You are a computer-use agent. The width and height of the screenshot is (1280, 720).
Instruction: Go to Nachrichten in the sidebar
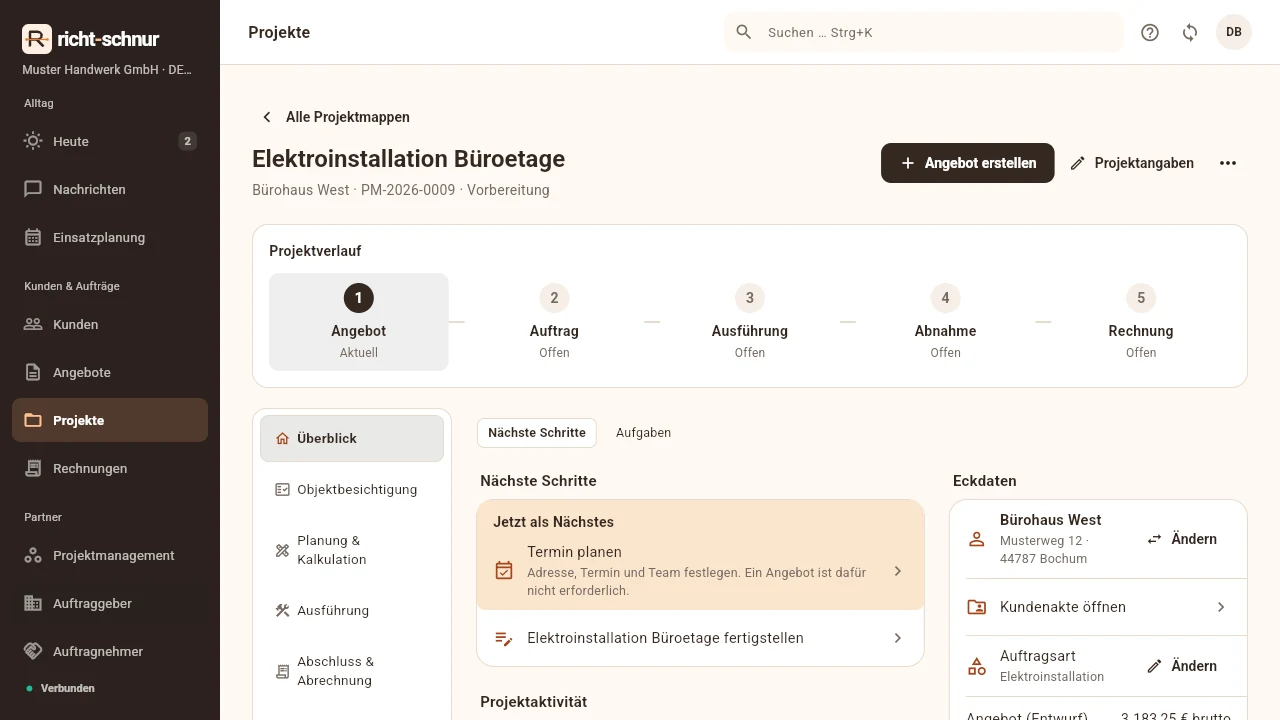110,189
